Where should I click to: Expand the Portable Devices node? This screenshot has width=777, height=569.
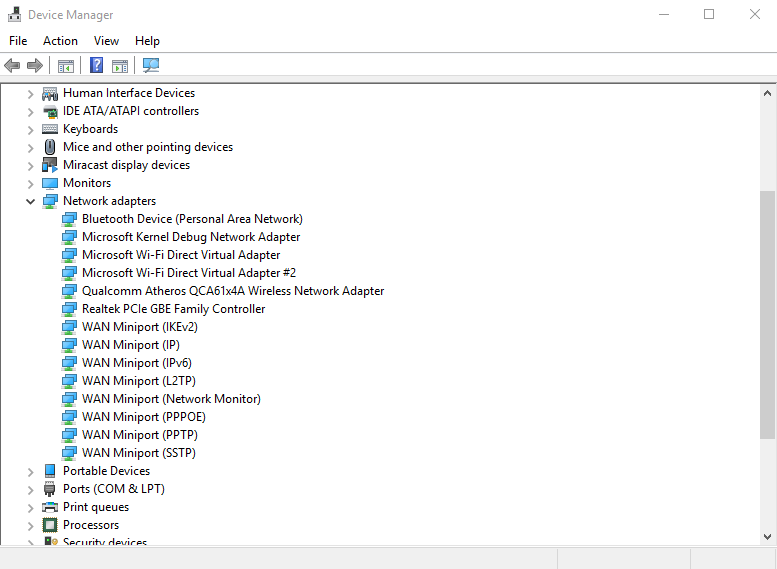[30, 472]
